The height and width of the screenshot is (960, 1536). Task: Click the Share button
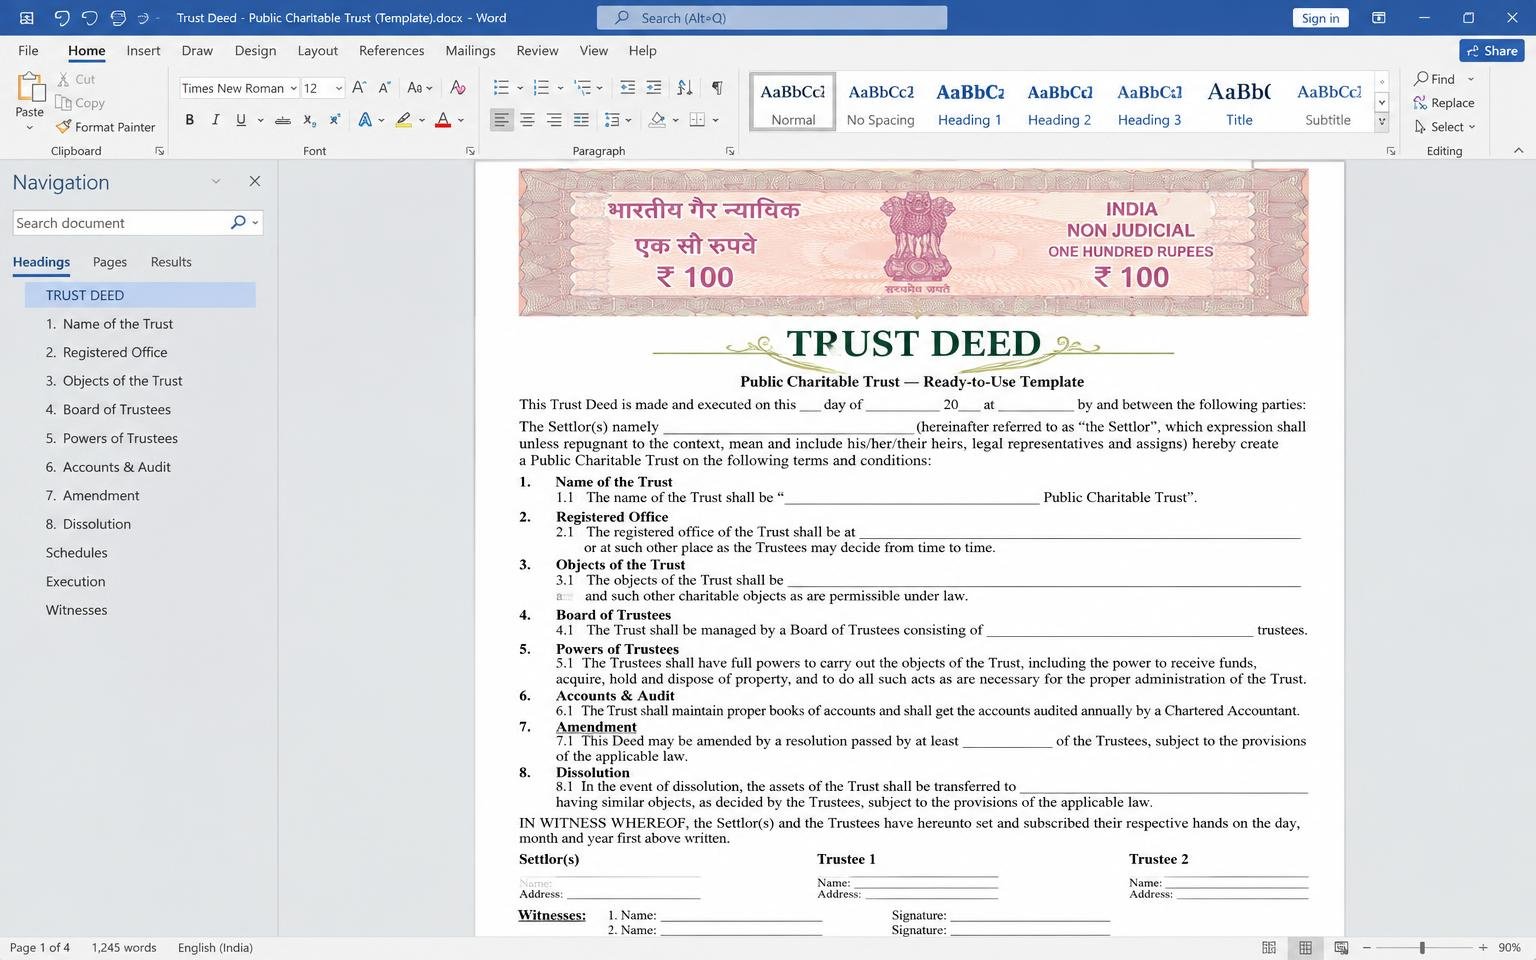1491,51
